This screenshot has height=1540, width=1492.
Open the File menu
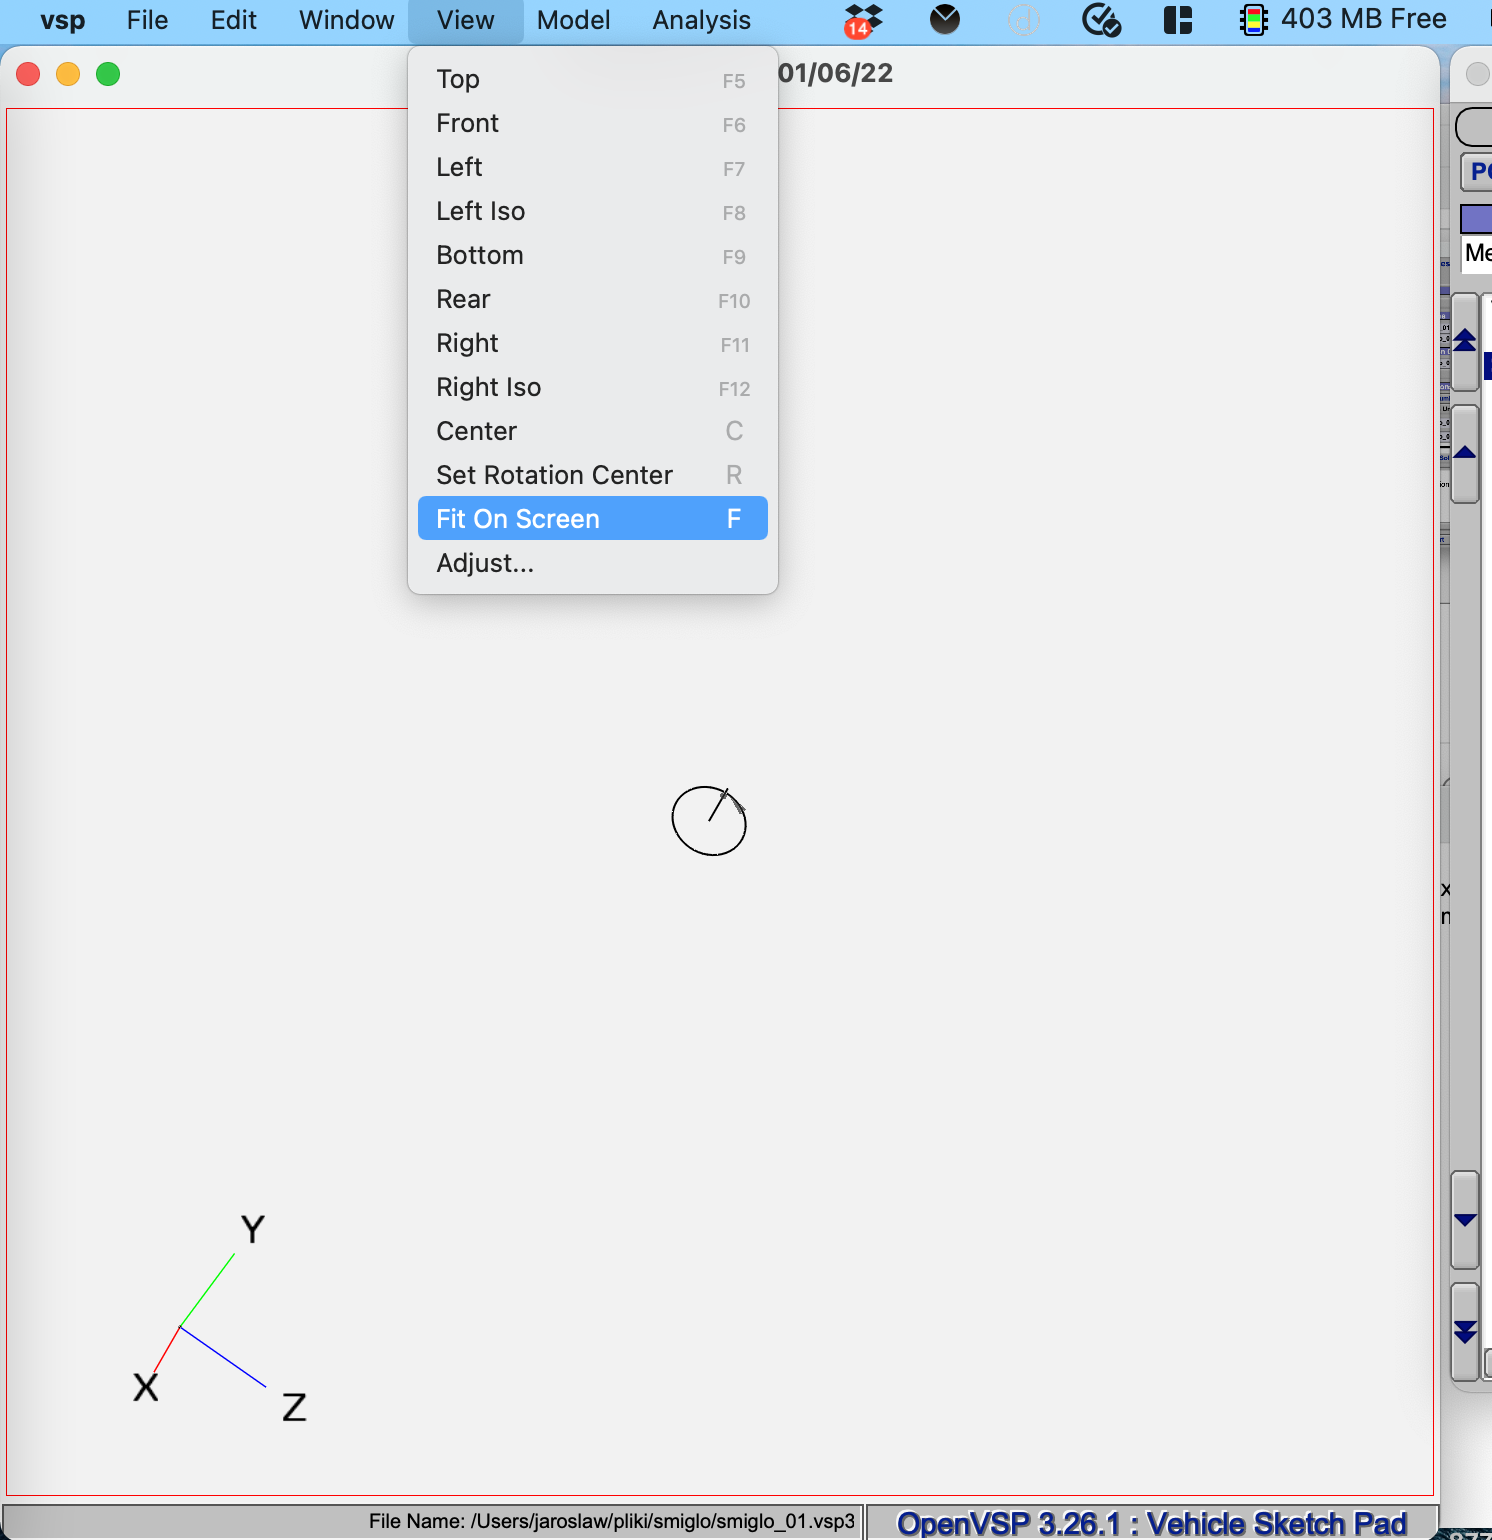coord(147,20)
